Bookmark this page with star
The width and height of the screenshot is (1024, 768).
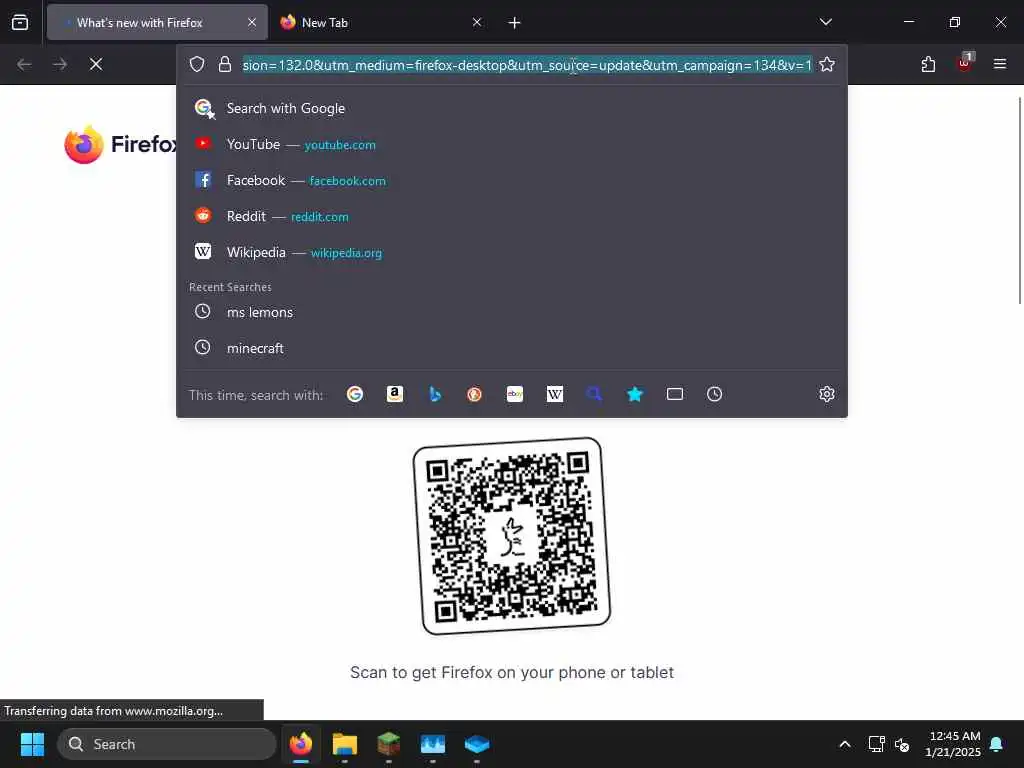tap(827, 64)
